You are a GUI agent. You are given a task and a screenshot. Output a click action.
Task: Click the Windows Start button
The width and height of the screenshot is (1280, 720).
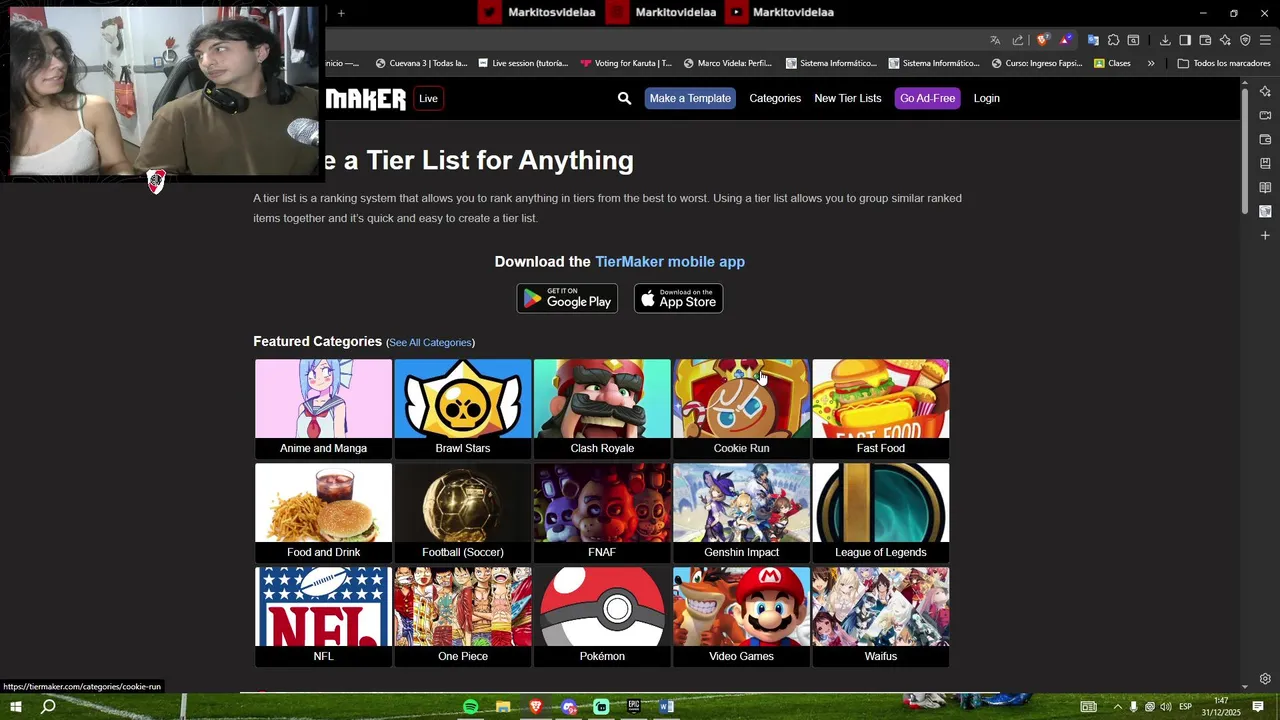[x=15, y=707]
